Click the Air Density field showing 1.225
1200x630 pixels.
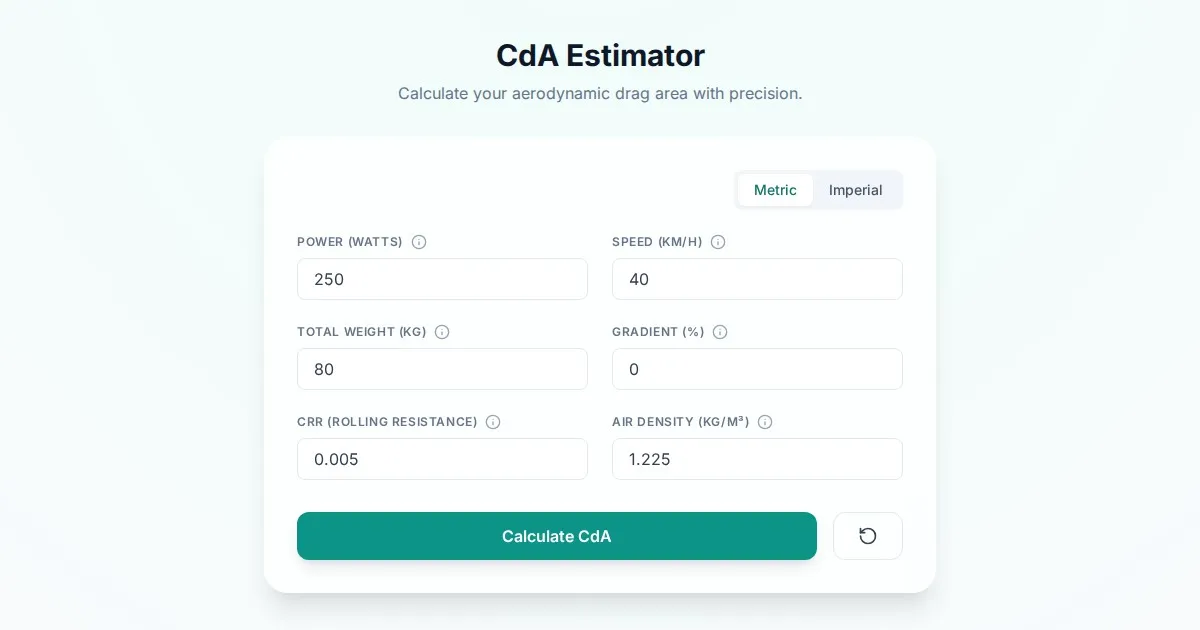pos(757,459)
